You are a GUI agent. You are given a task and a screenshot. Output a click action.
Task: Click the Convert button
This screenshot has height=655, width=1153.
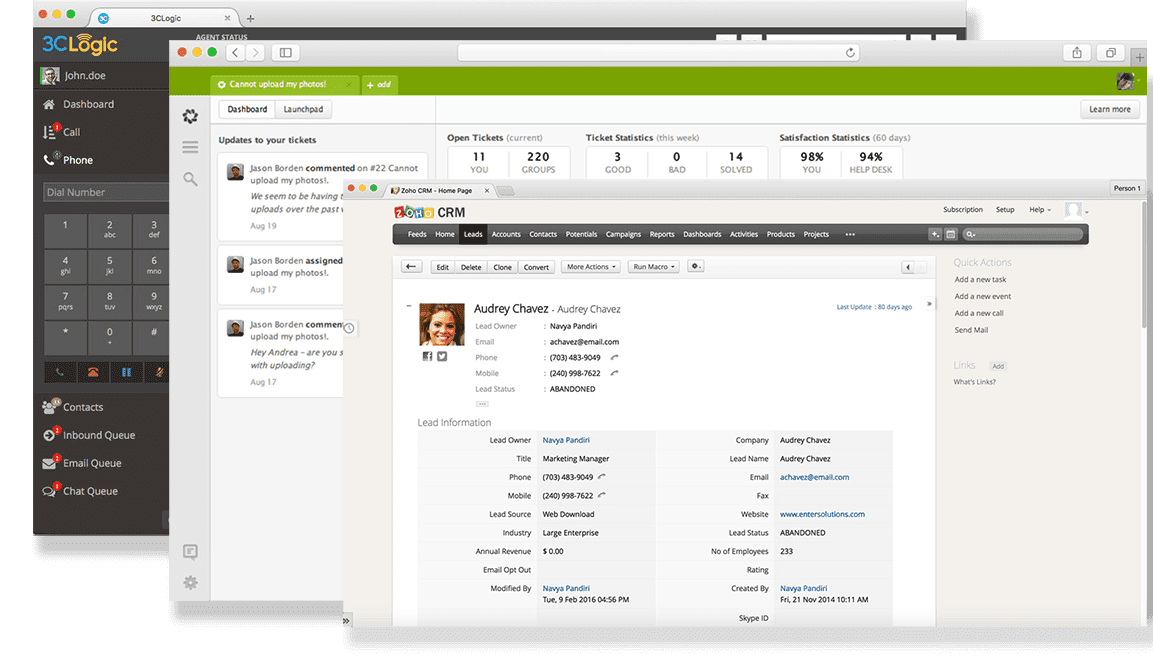click(x=536, y=267)
